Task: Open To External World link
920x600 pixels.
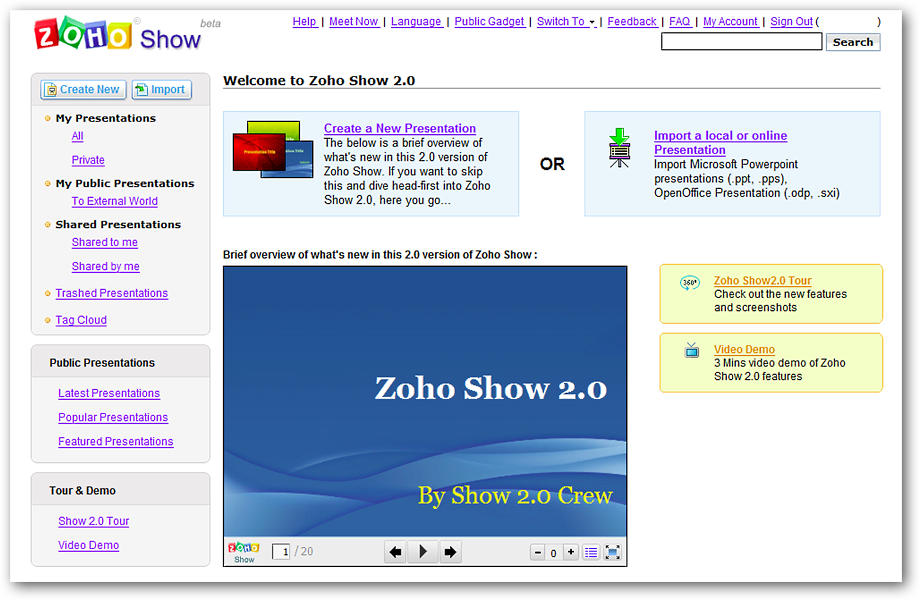Action: point(114,201)
